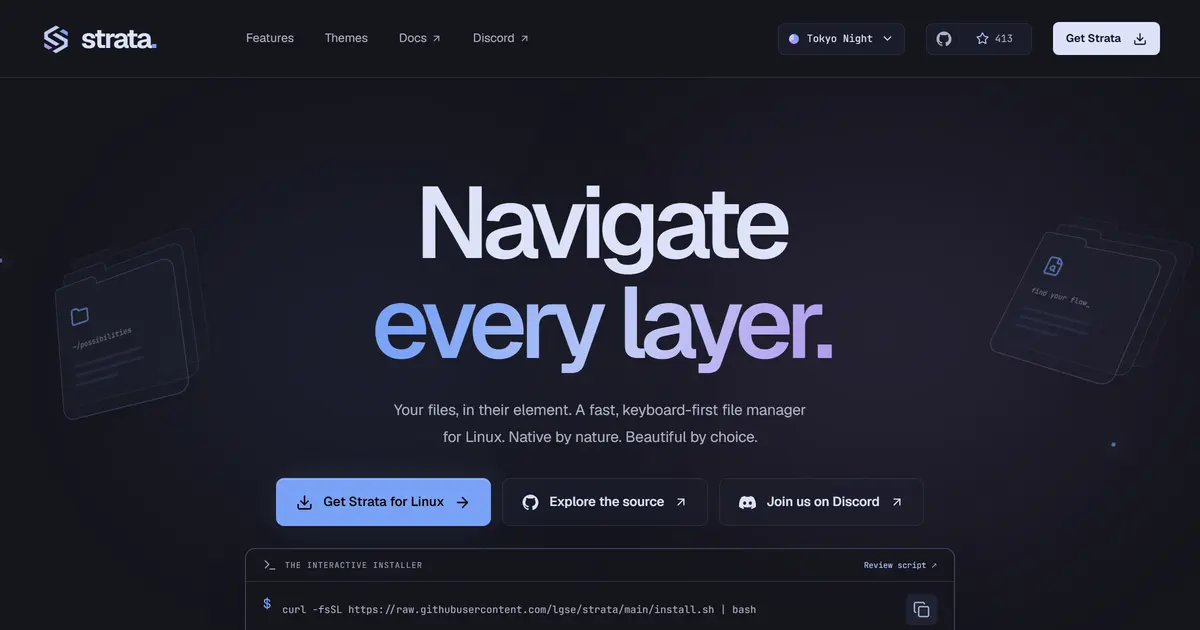1200x630 pixels.
Task: Click the Tokyo Night purple color dot
Action: pyautogui.click(x=794, y=39)
